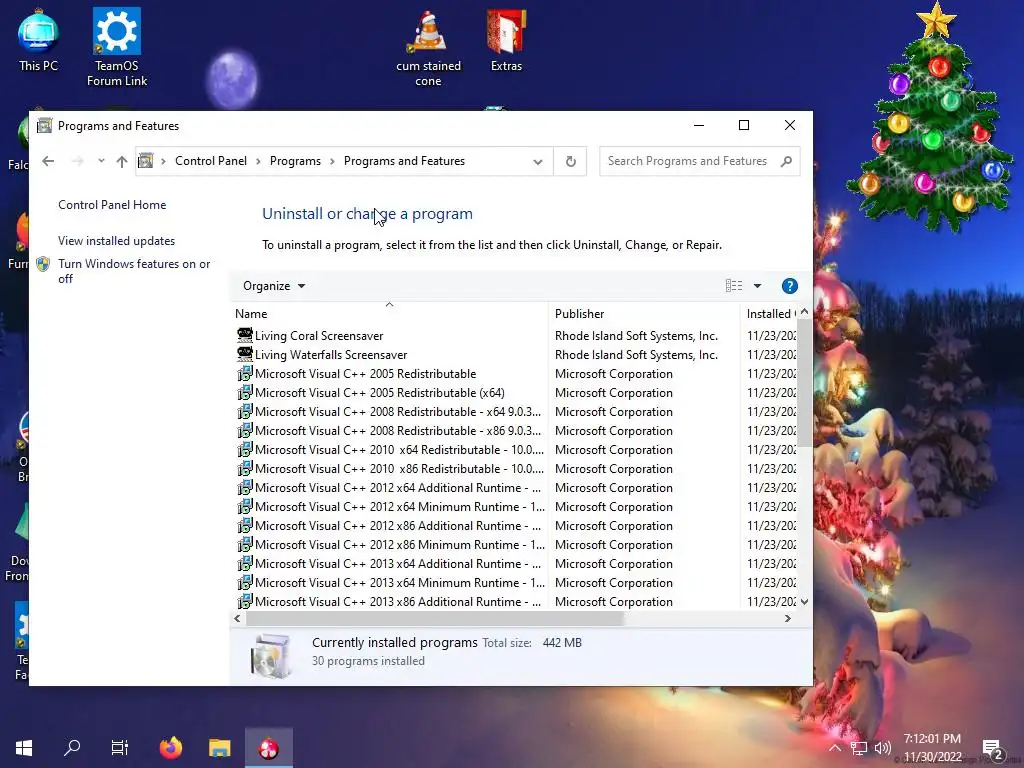Click the horizontal scrollbar thumb
The width and height of the screenshot is (1024, 768).
point(434,618)
